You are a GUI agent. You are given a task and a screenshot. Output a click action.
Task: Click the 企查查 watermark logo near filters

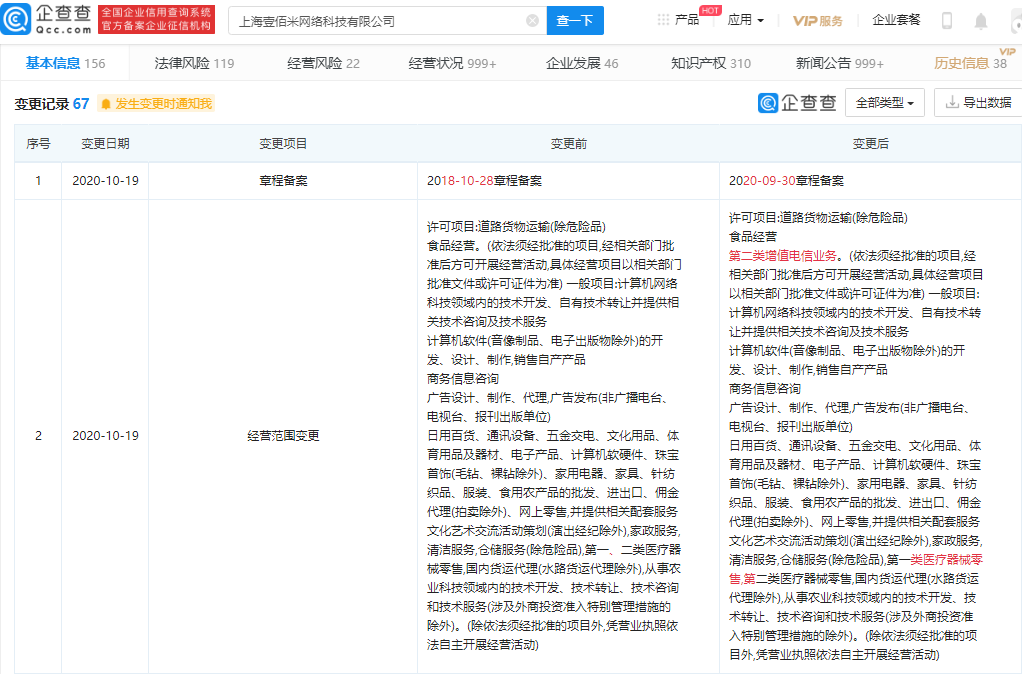click(797, 103)
